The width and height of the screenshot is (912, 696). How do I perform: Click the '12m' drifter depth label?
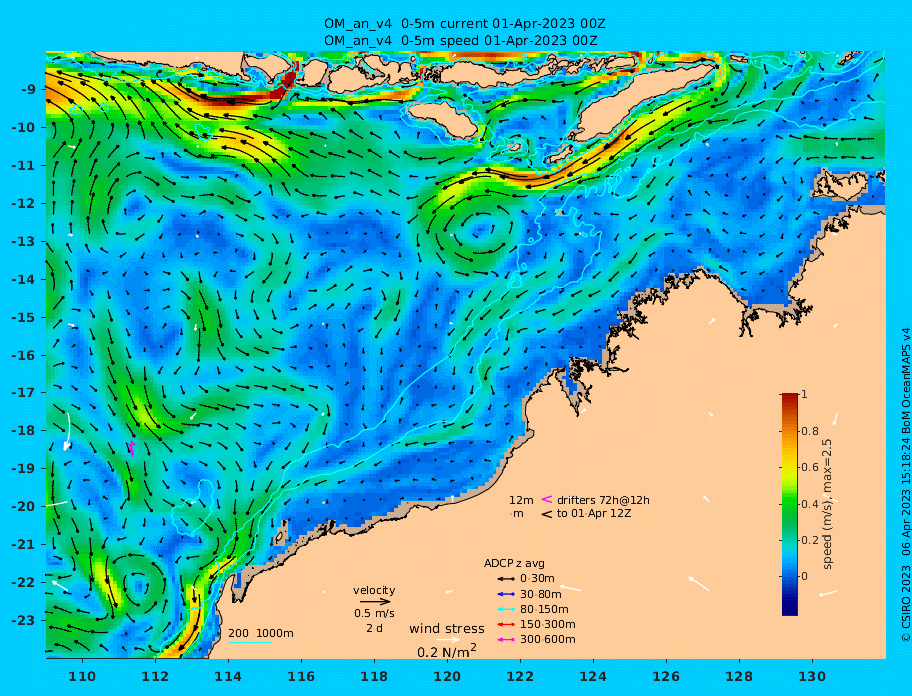click(x=521, y=500)
